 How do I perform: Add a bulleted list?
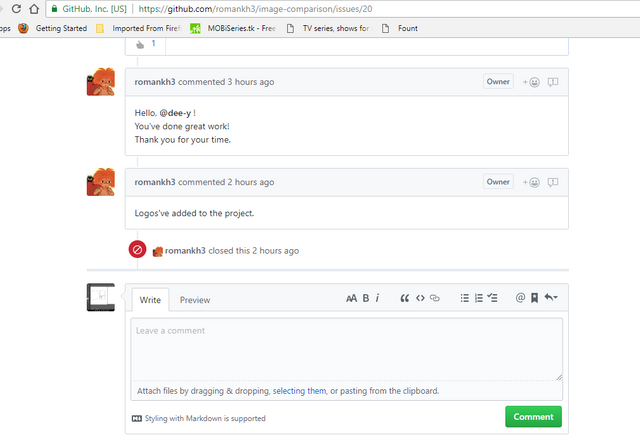(x=464, y=298)
